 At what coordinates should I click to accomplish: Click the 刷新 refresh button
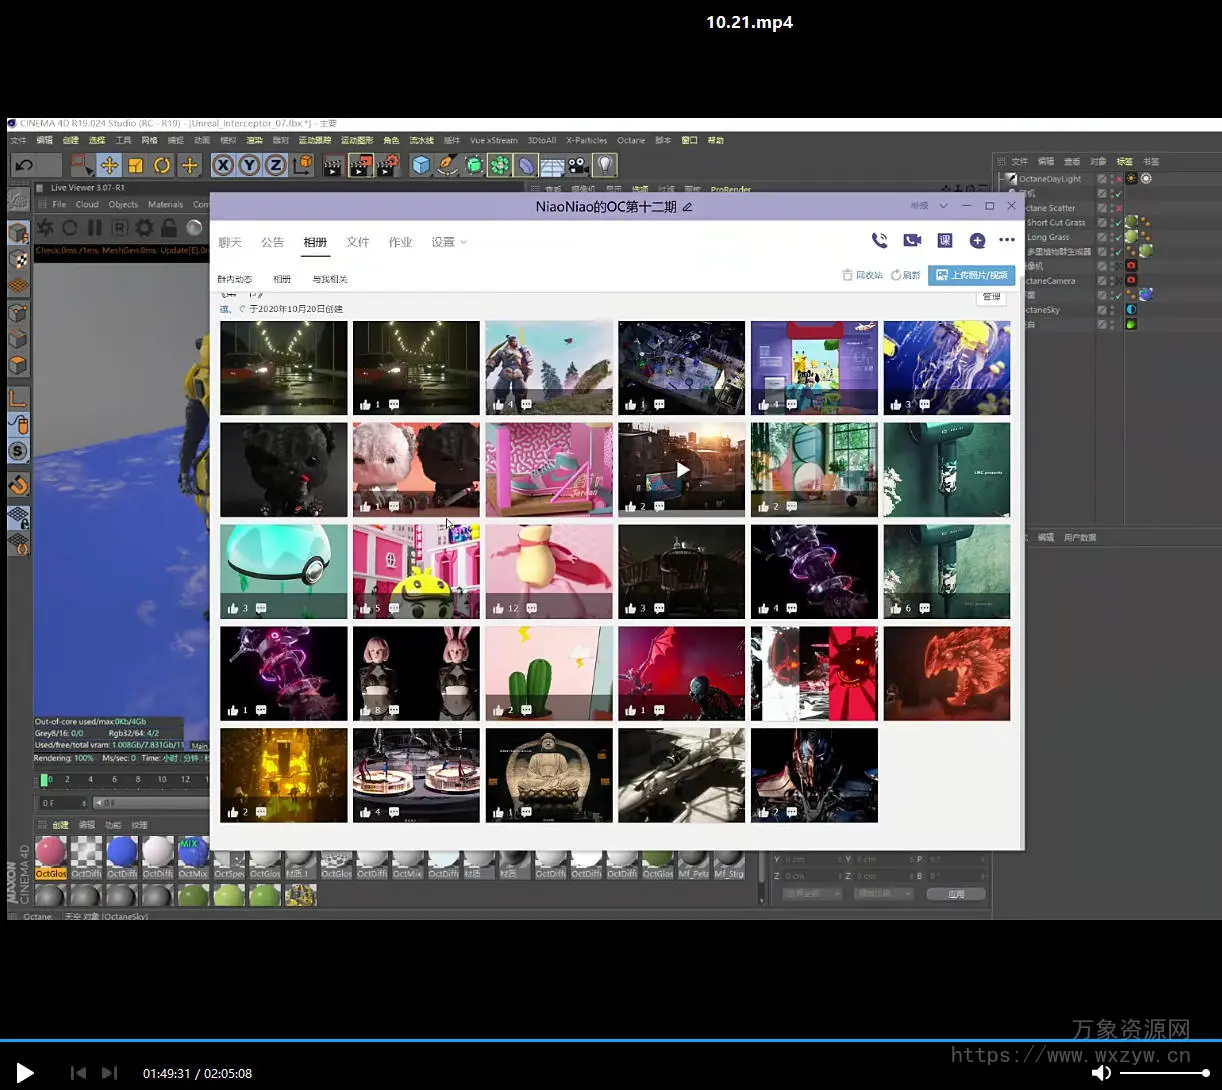click(x=905, y=275)
